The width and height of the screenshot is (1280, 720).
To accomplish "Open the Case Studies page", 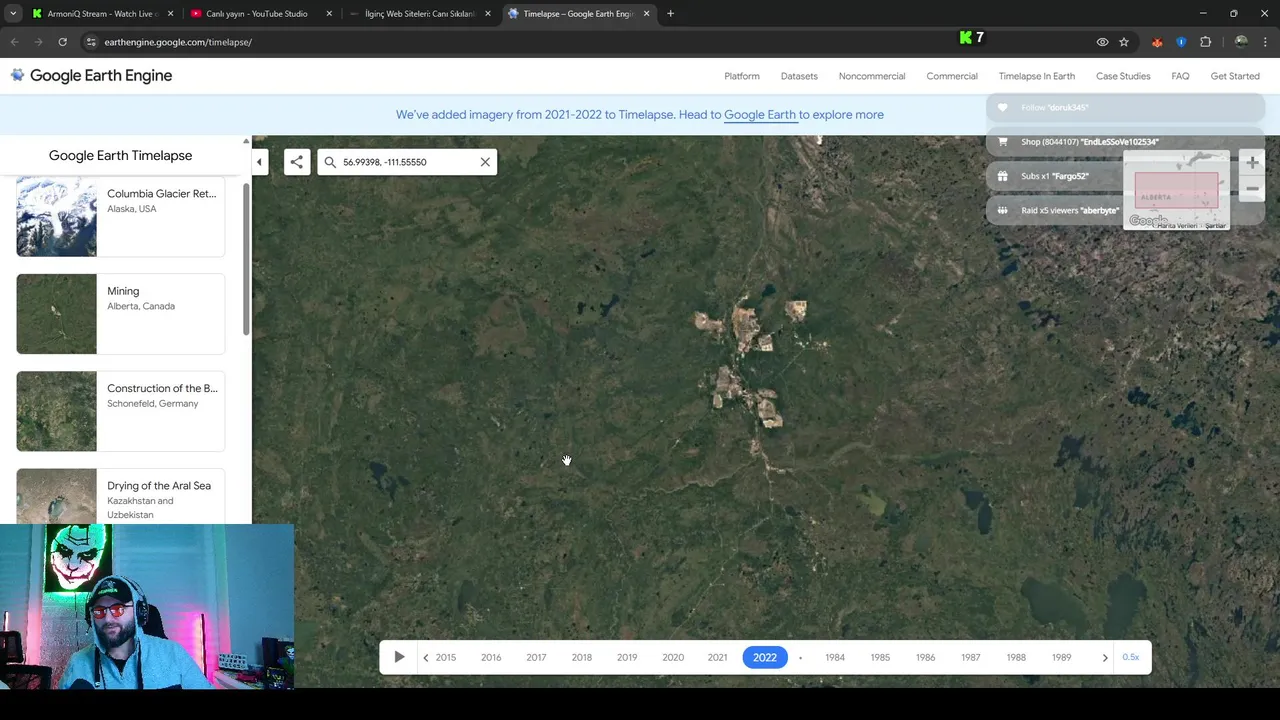I will 1123,76.
